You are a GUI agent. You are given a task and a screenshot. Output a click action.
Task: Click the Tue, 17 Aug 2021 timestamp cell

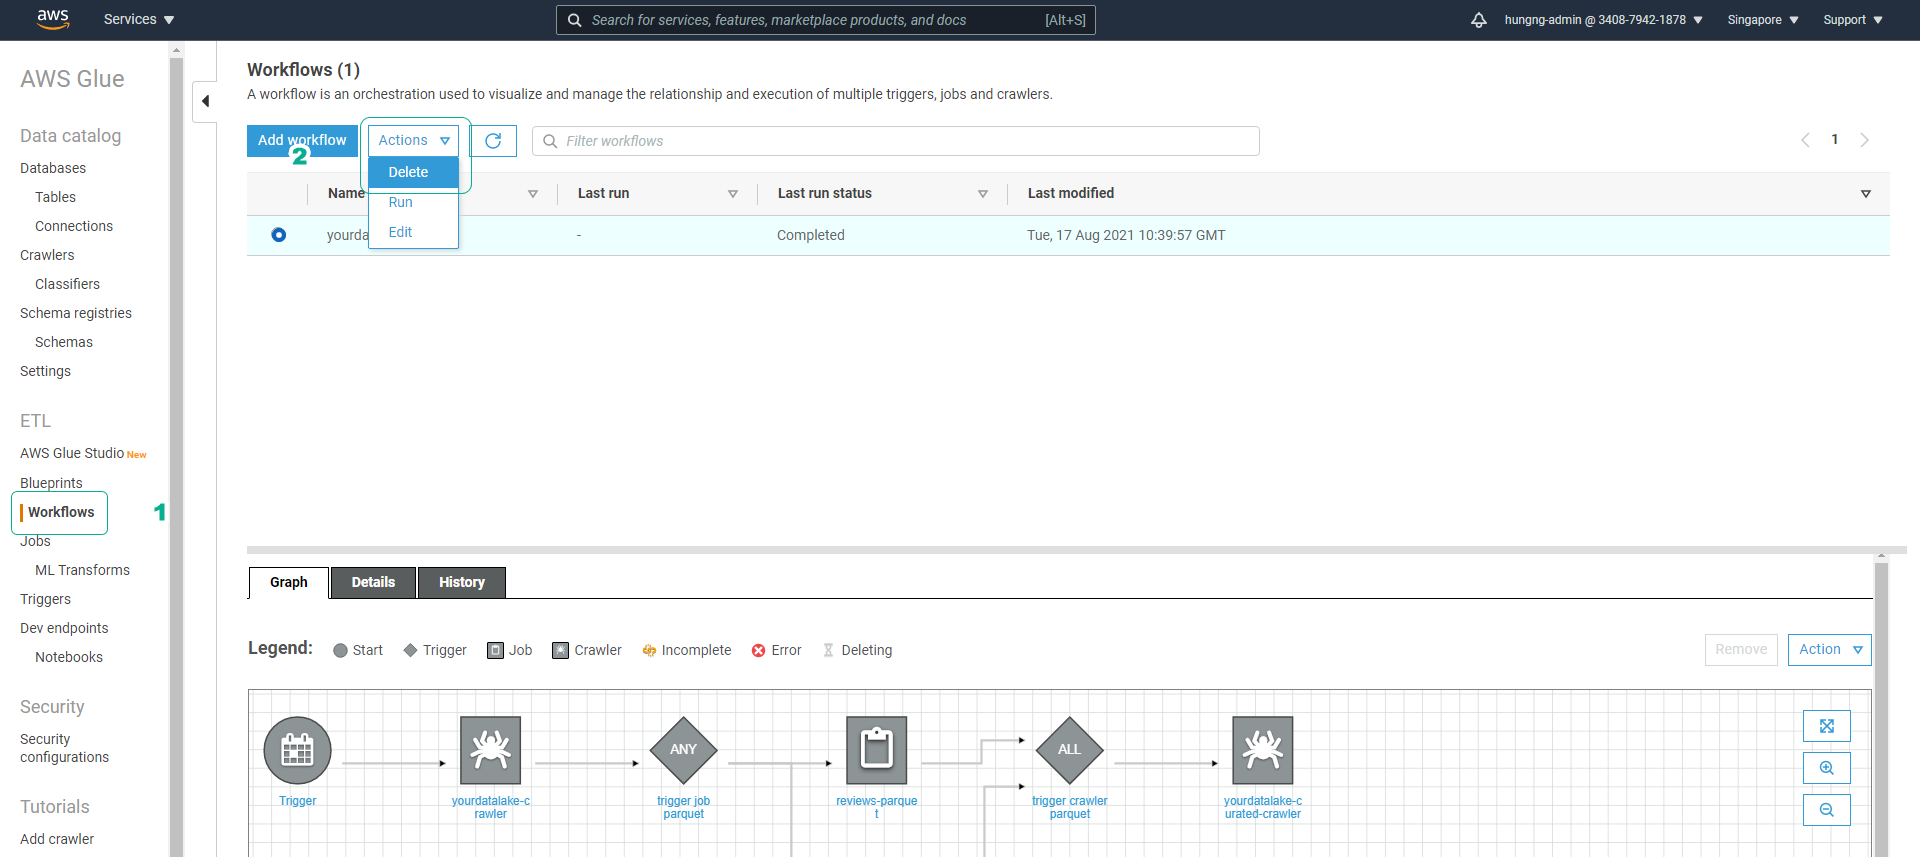1126,235
